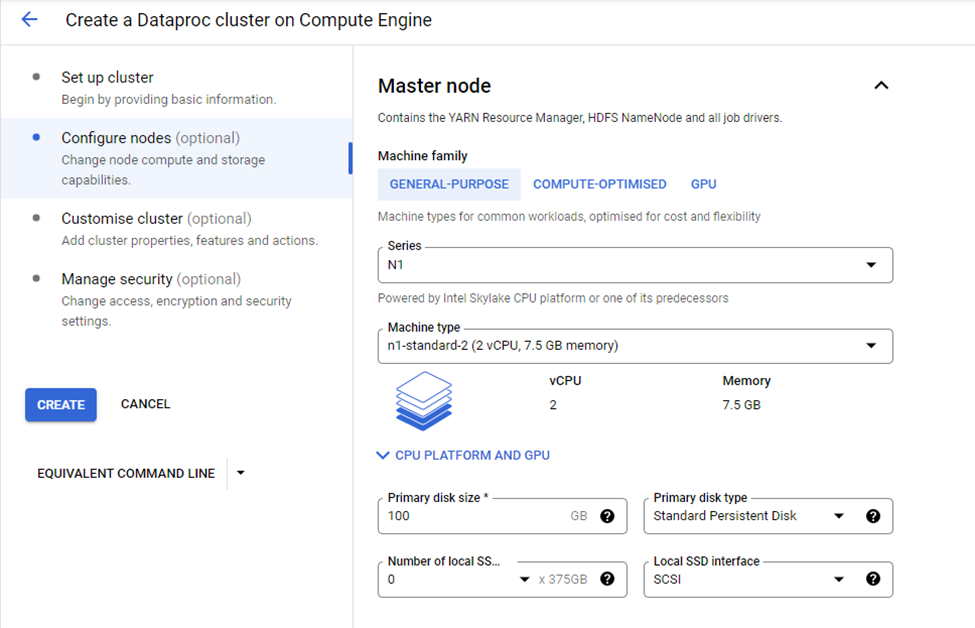Open the Series N1 dropdown
This screenshot has width=975, height=628.
tap(635, 266)
